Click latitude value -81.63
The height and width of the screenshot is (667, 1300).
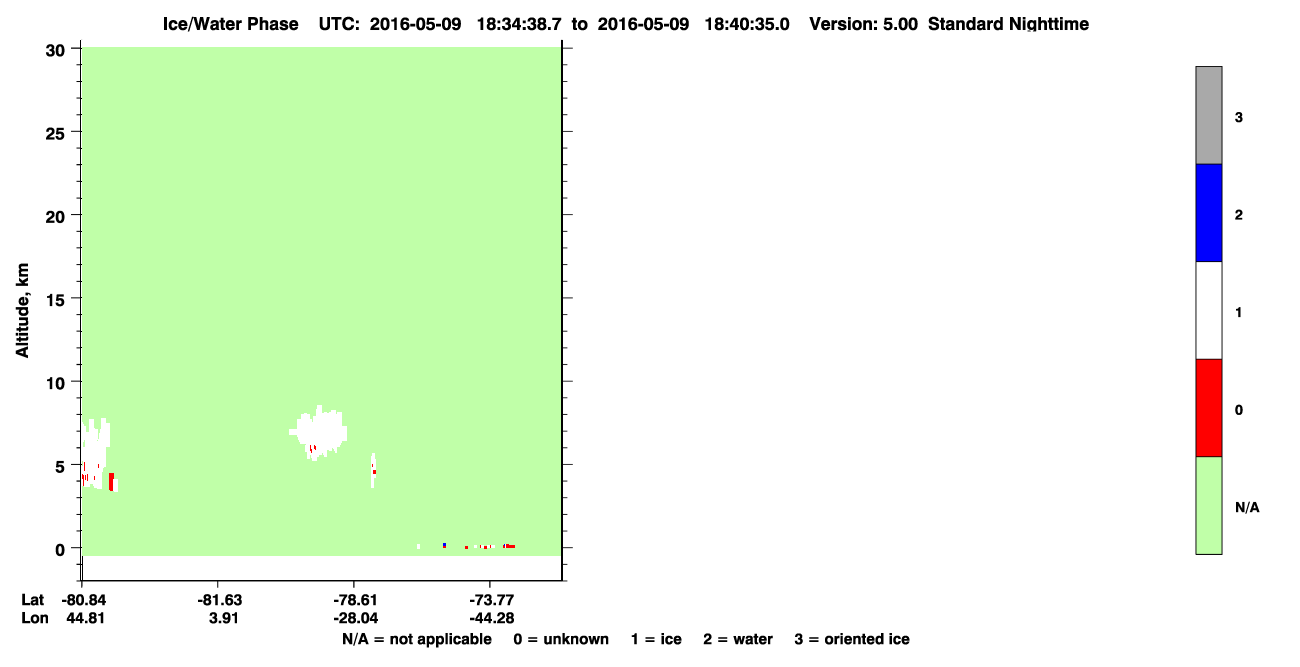218,600
